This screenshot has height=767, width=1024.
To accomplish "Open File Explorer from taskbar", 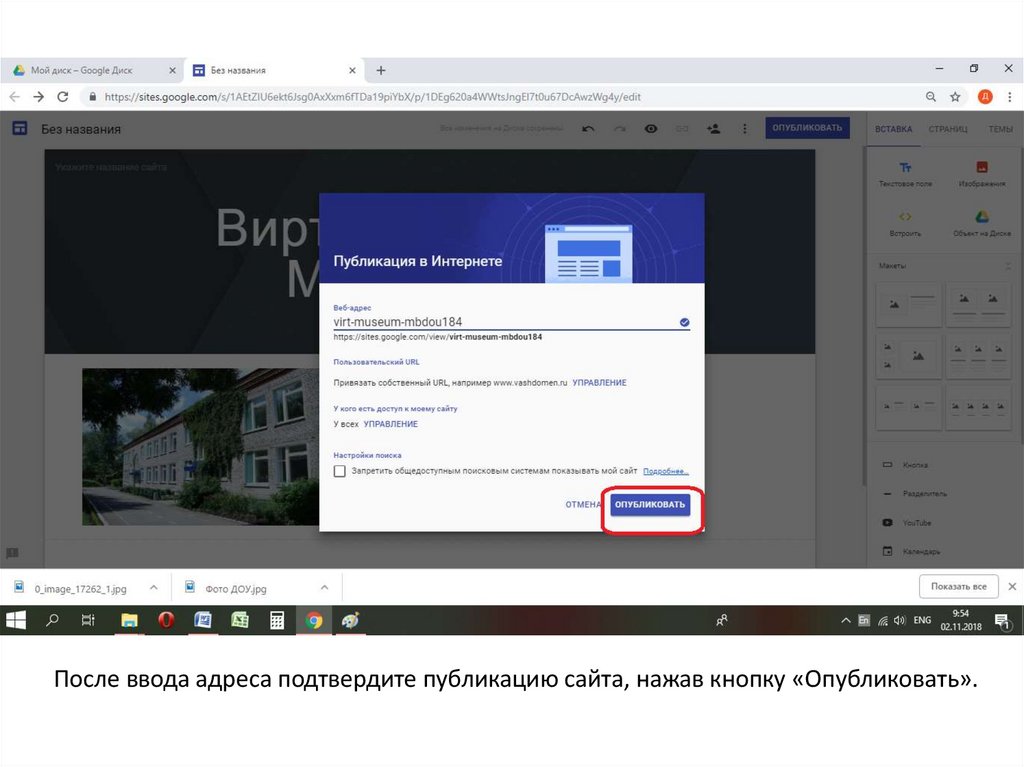I will coord(129,620).
